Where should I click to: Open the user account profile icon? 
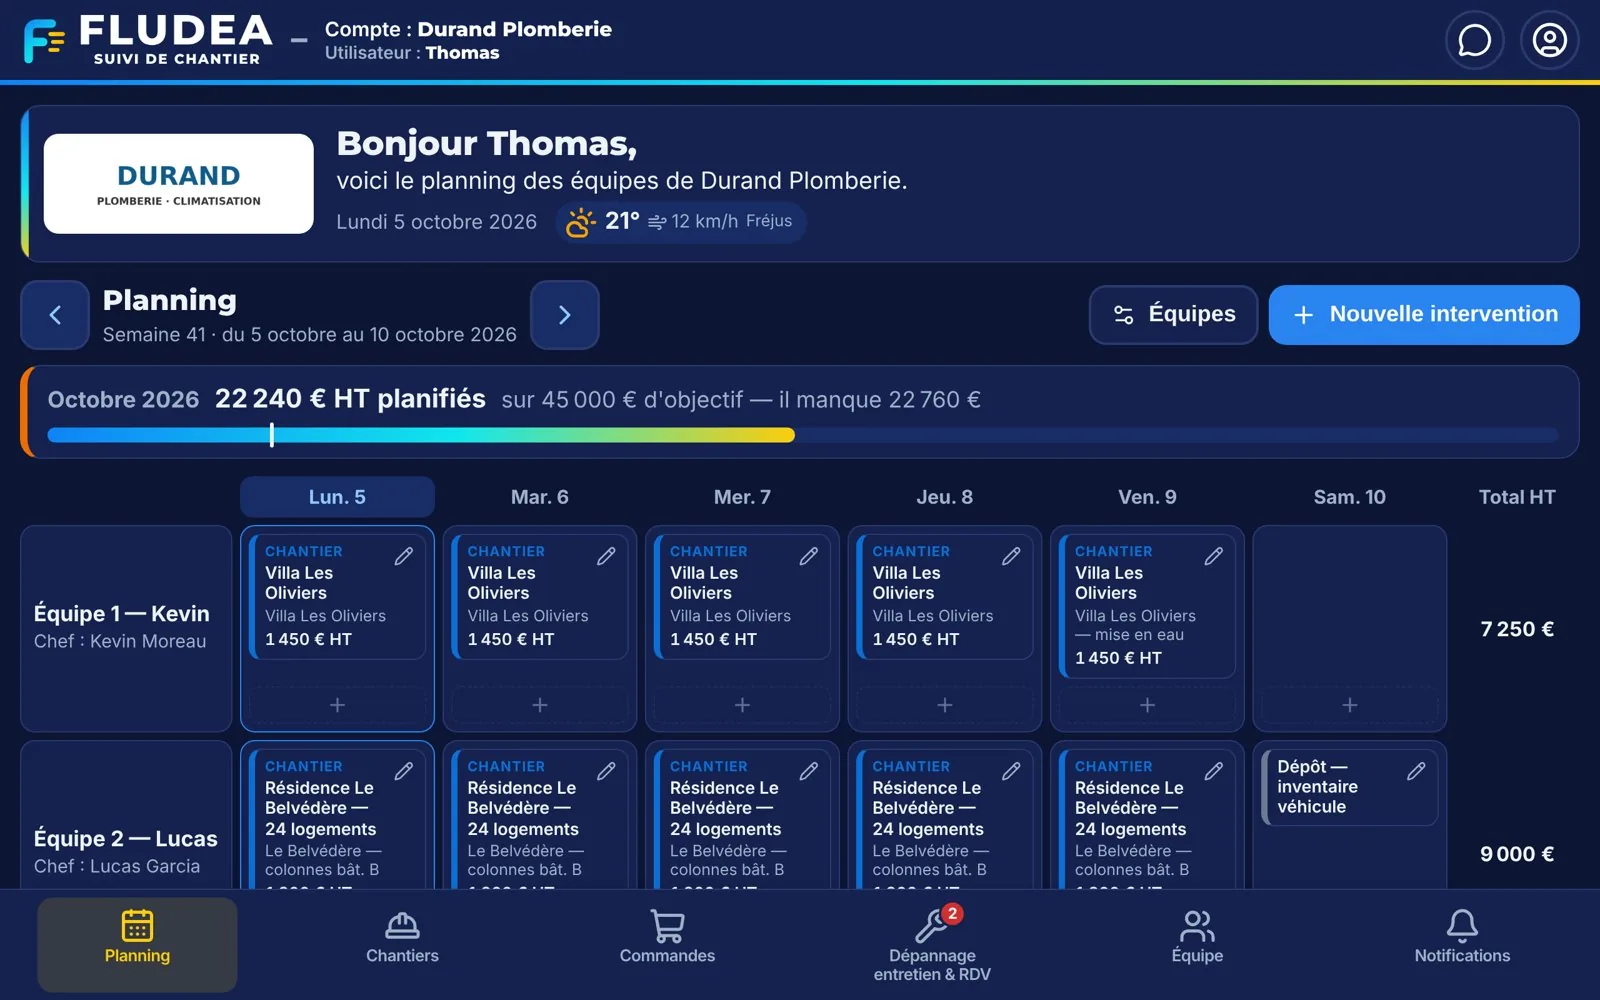coord(1549,40)
